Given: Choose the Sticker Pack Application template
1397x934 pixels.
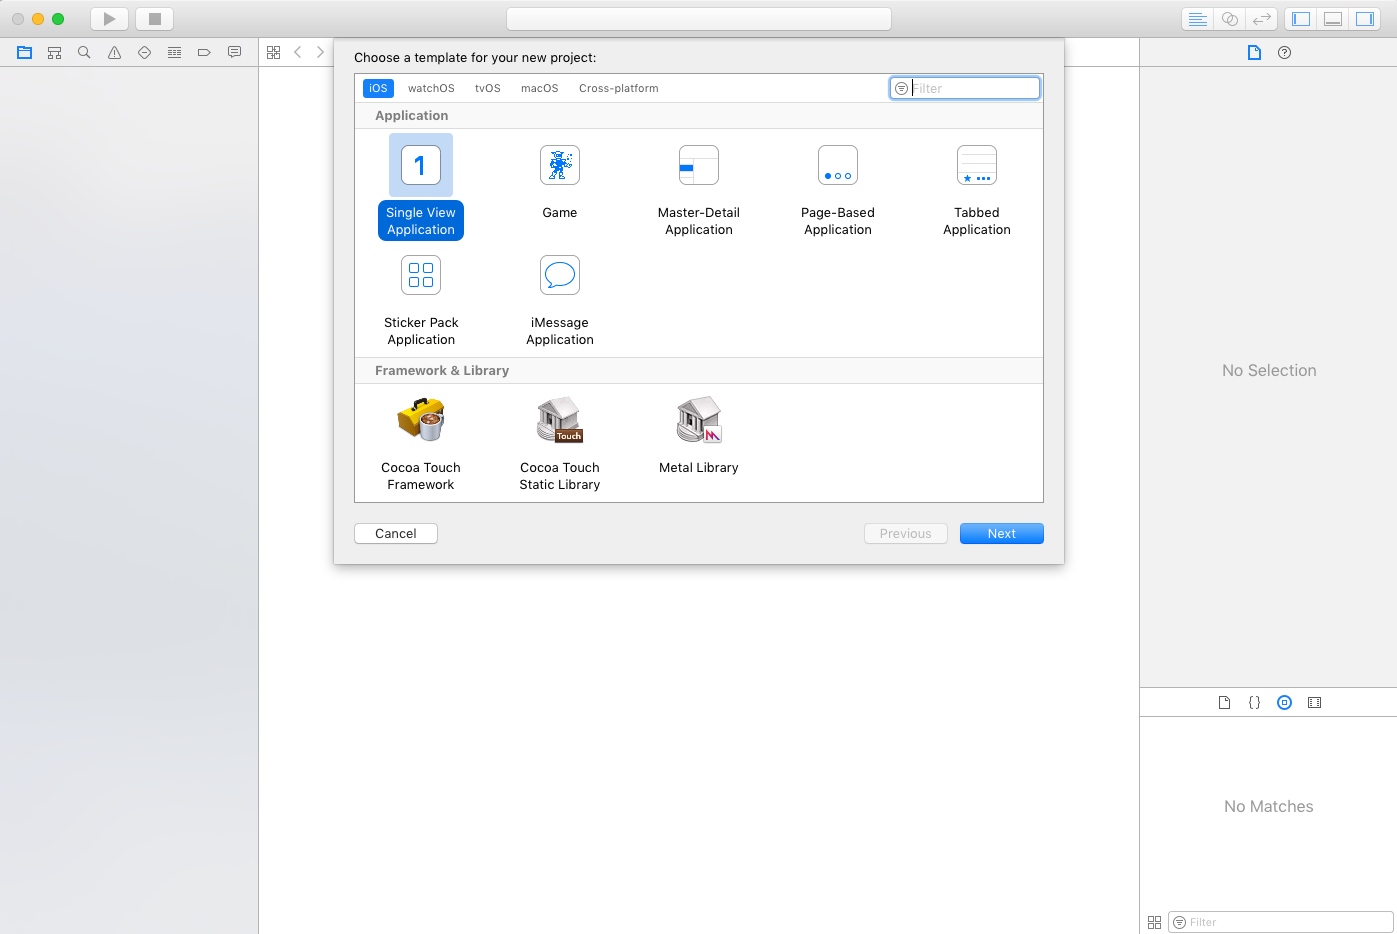Looking at the screenshot, I should tap(421, 299).
